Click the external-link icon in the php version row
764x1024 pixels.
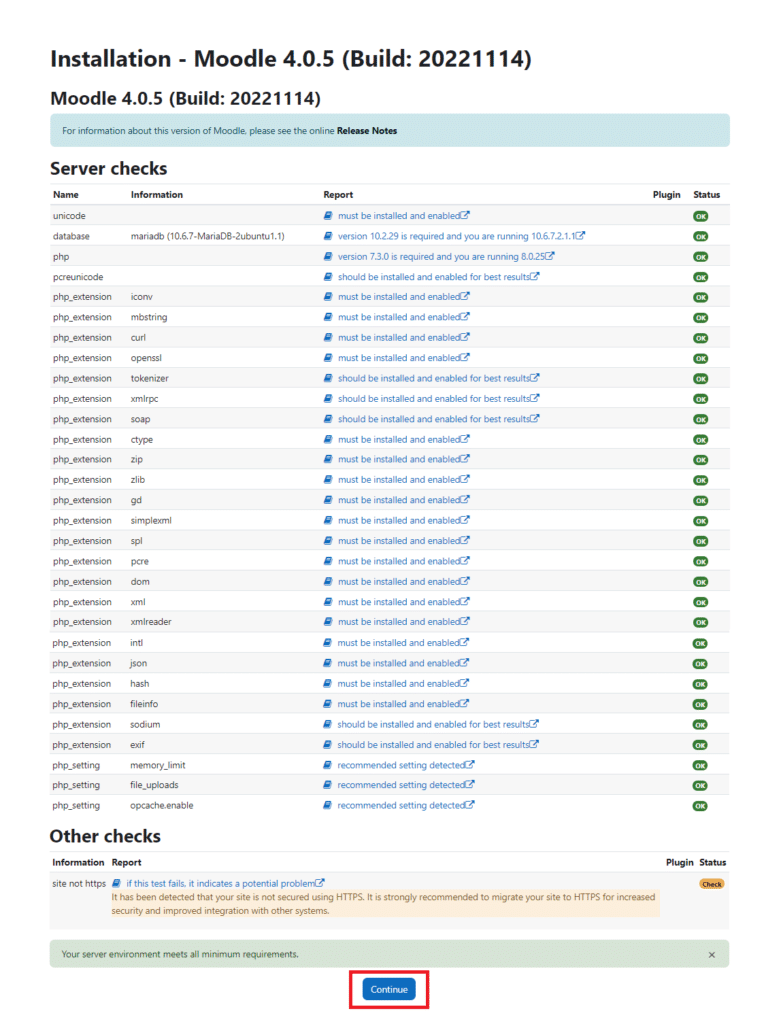coord(550,256)
